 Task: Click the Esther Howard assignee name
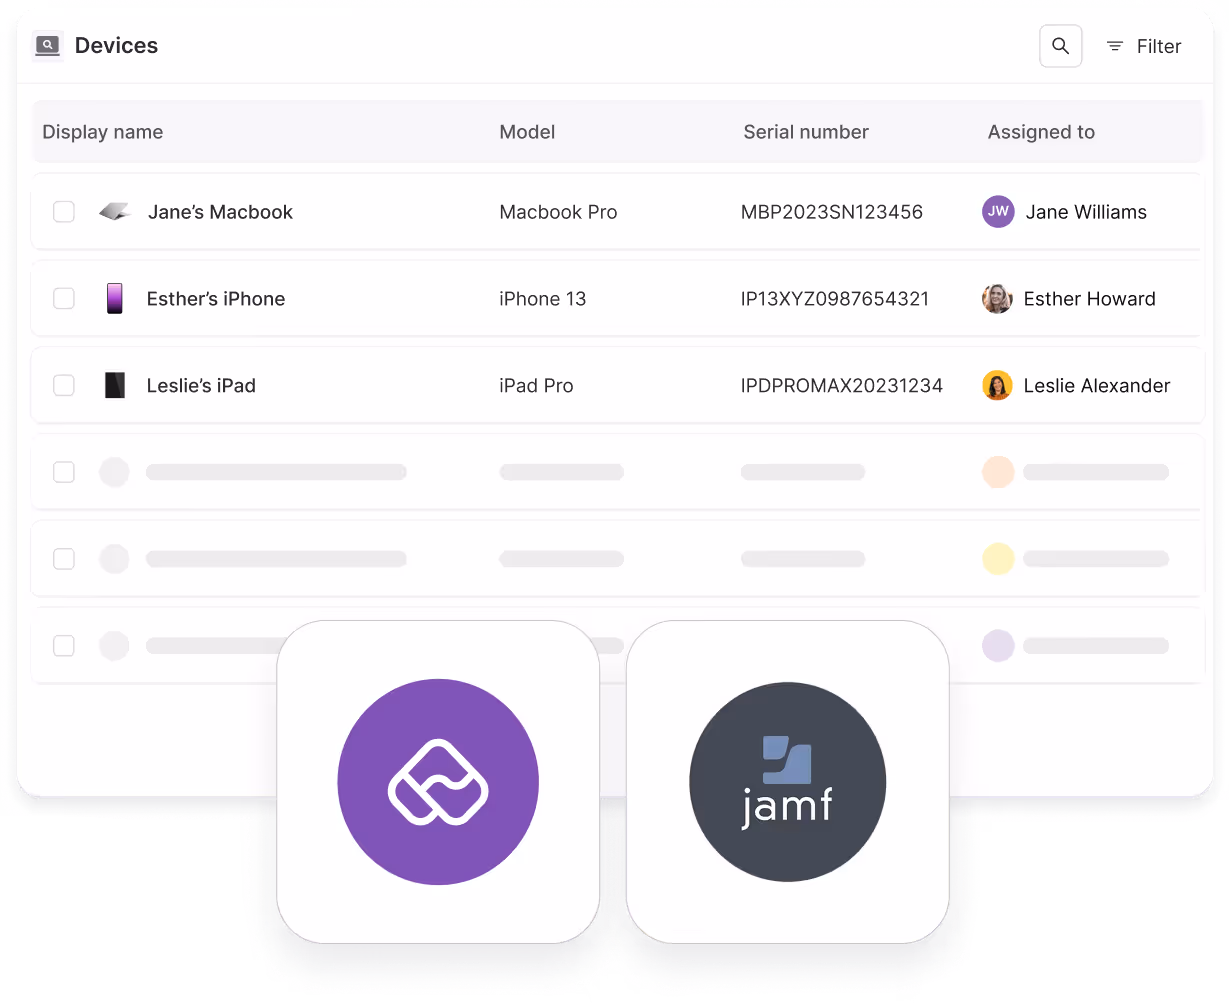tap(1089, 299)
